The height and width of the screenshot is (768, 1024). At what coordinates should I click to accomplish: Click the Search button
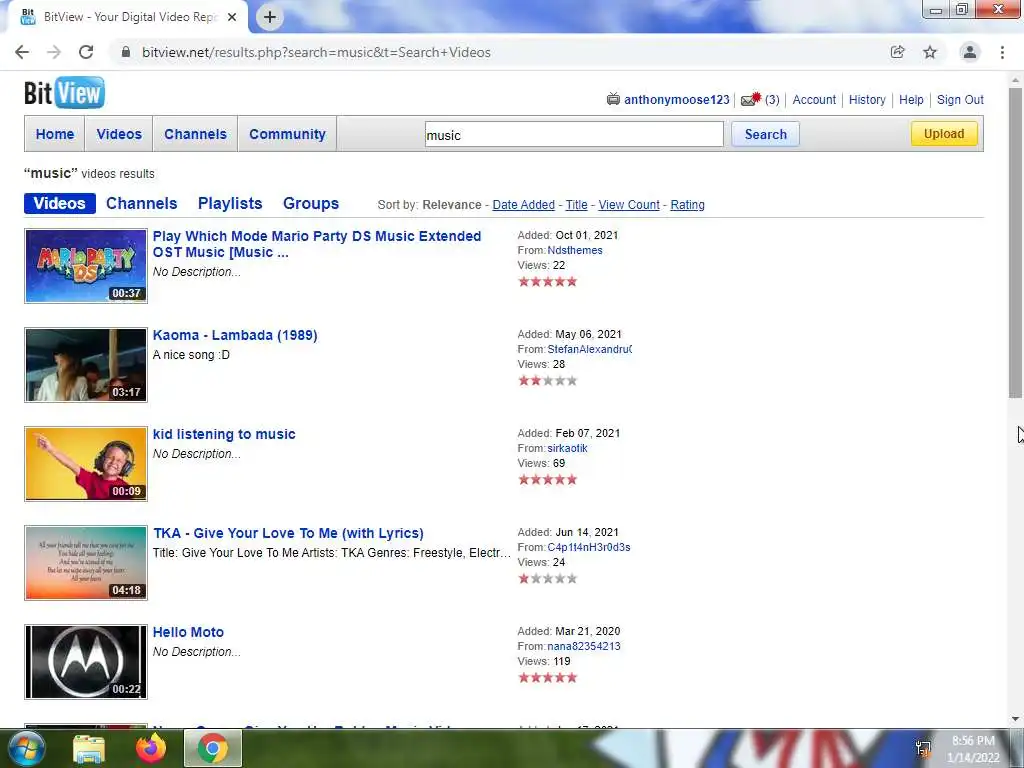765,134
